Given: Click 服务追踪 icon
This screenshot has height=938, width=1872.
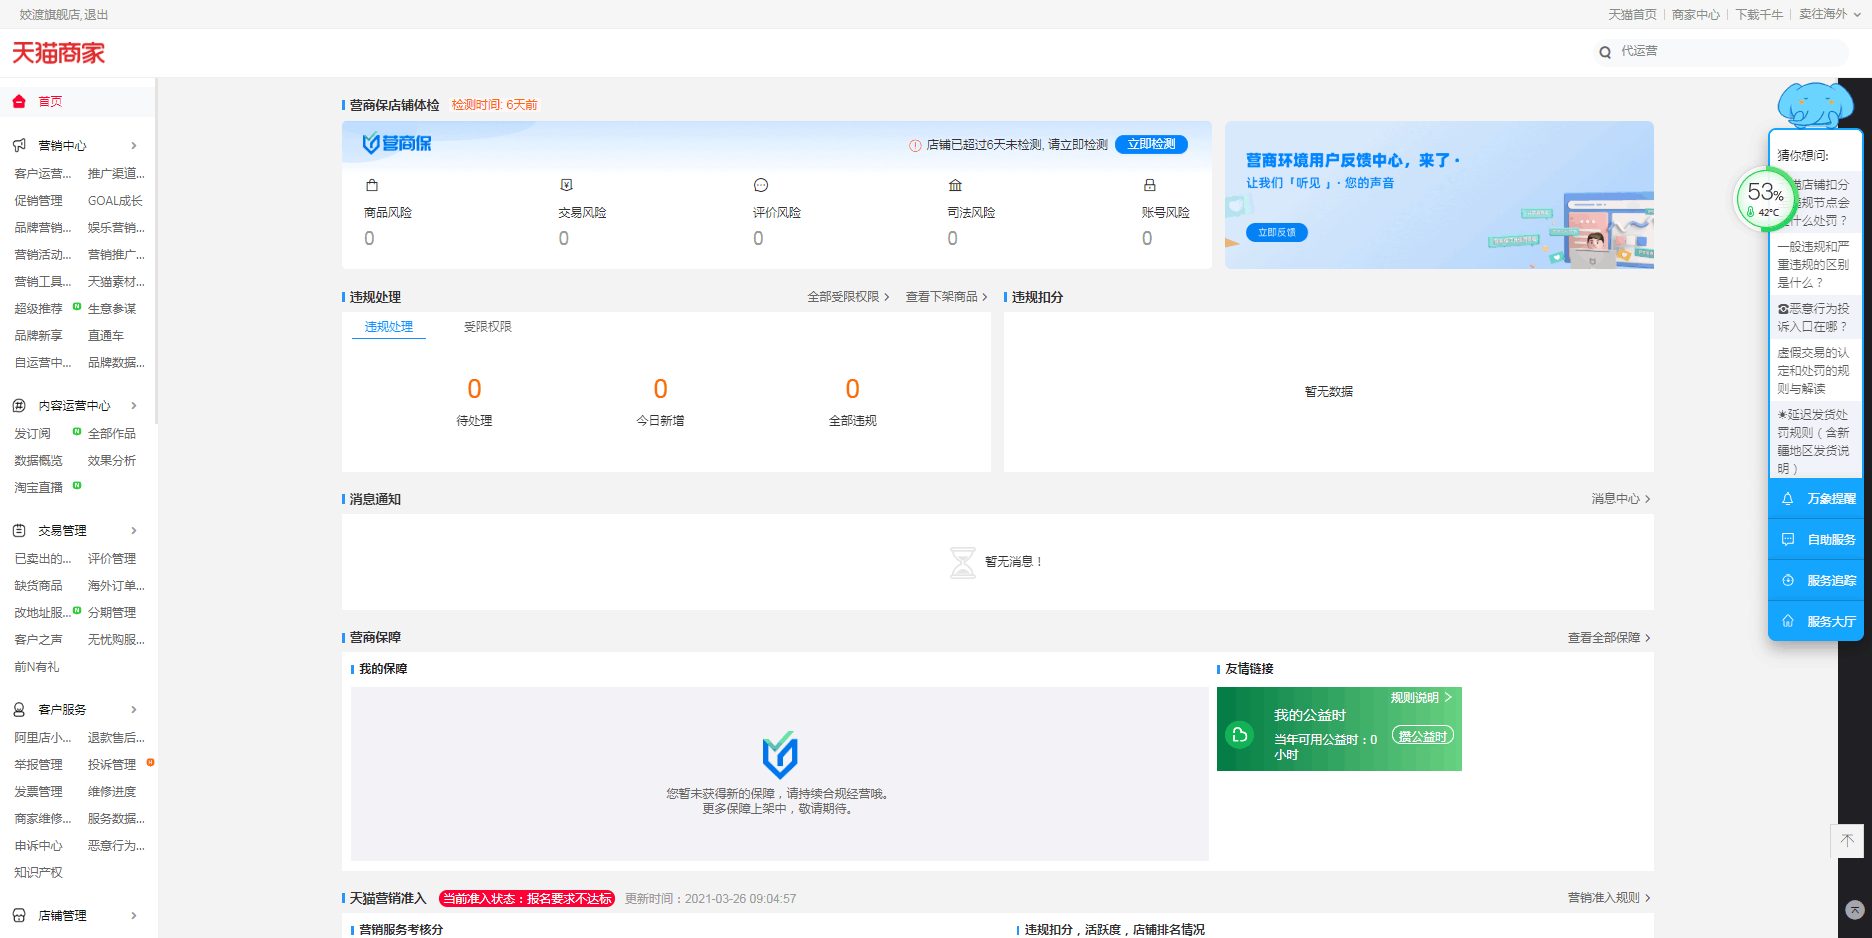Looking at the screenshot, I should pyautogui.click(x=1788, y=580).
